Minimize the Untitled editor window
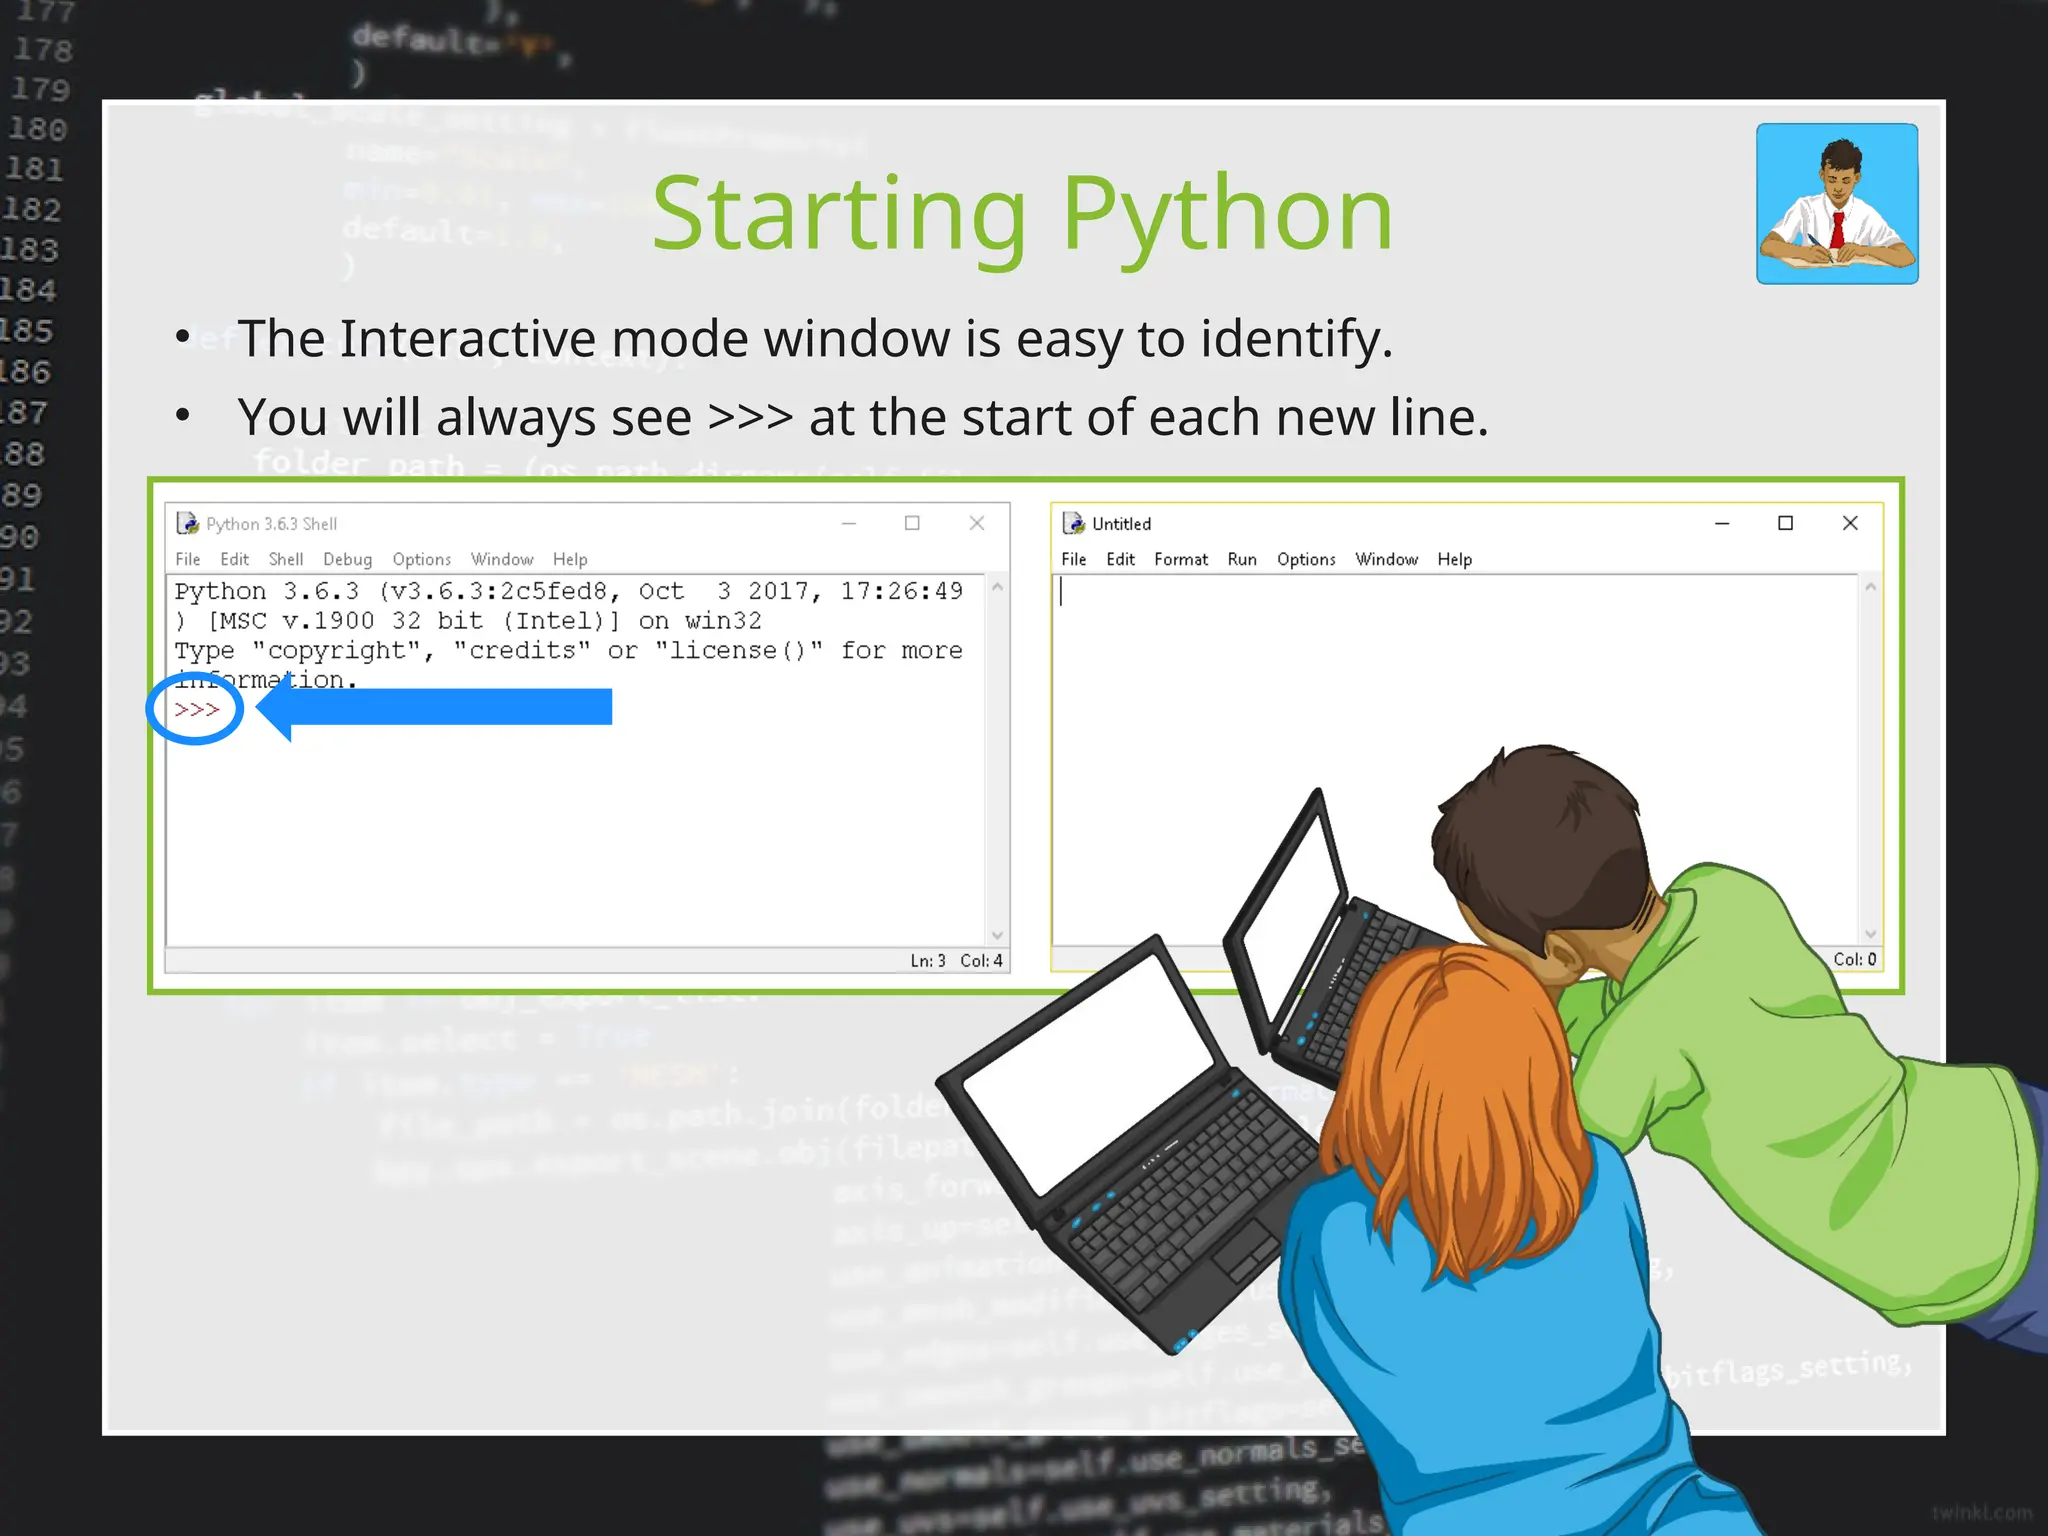This screenshot has width=2048, height=1536. [1722, 523]
